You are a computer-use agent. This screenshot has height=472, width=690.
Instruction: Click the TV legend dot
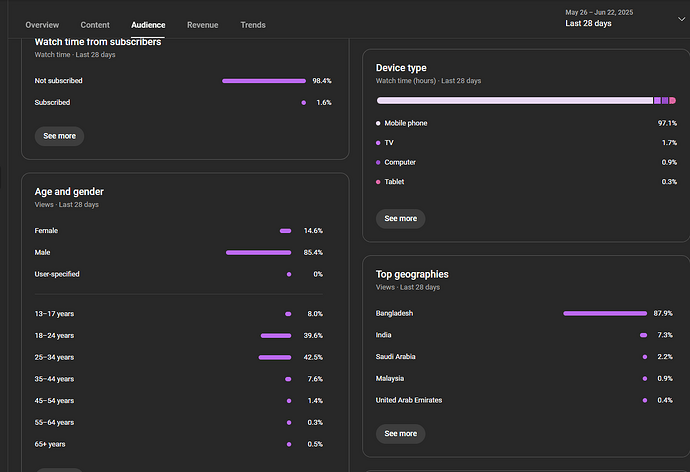coord(378,143)
